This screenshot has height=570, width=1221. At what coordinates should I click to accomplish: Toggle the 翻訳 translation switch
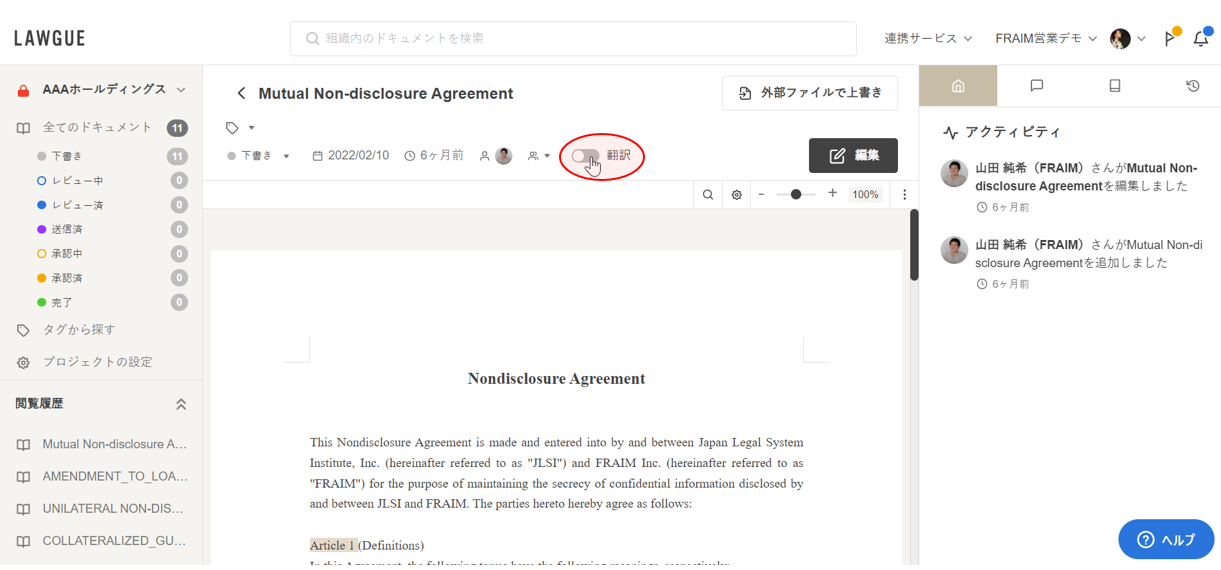(x=586, y=156)
